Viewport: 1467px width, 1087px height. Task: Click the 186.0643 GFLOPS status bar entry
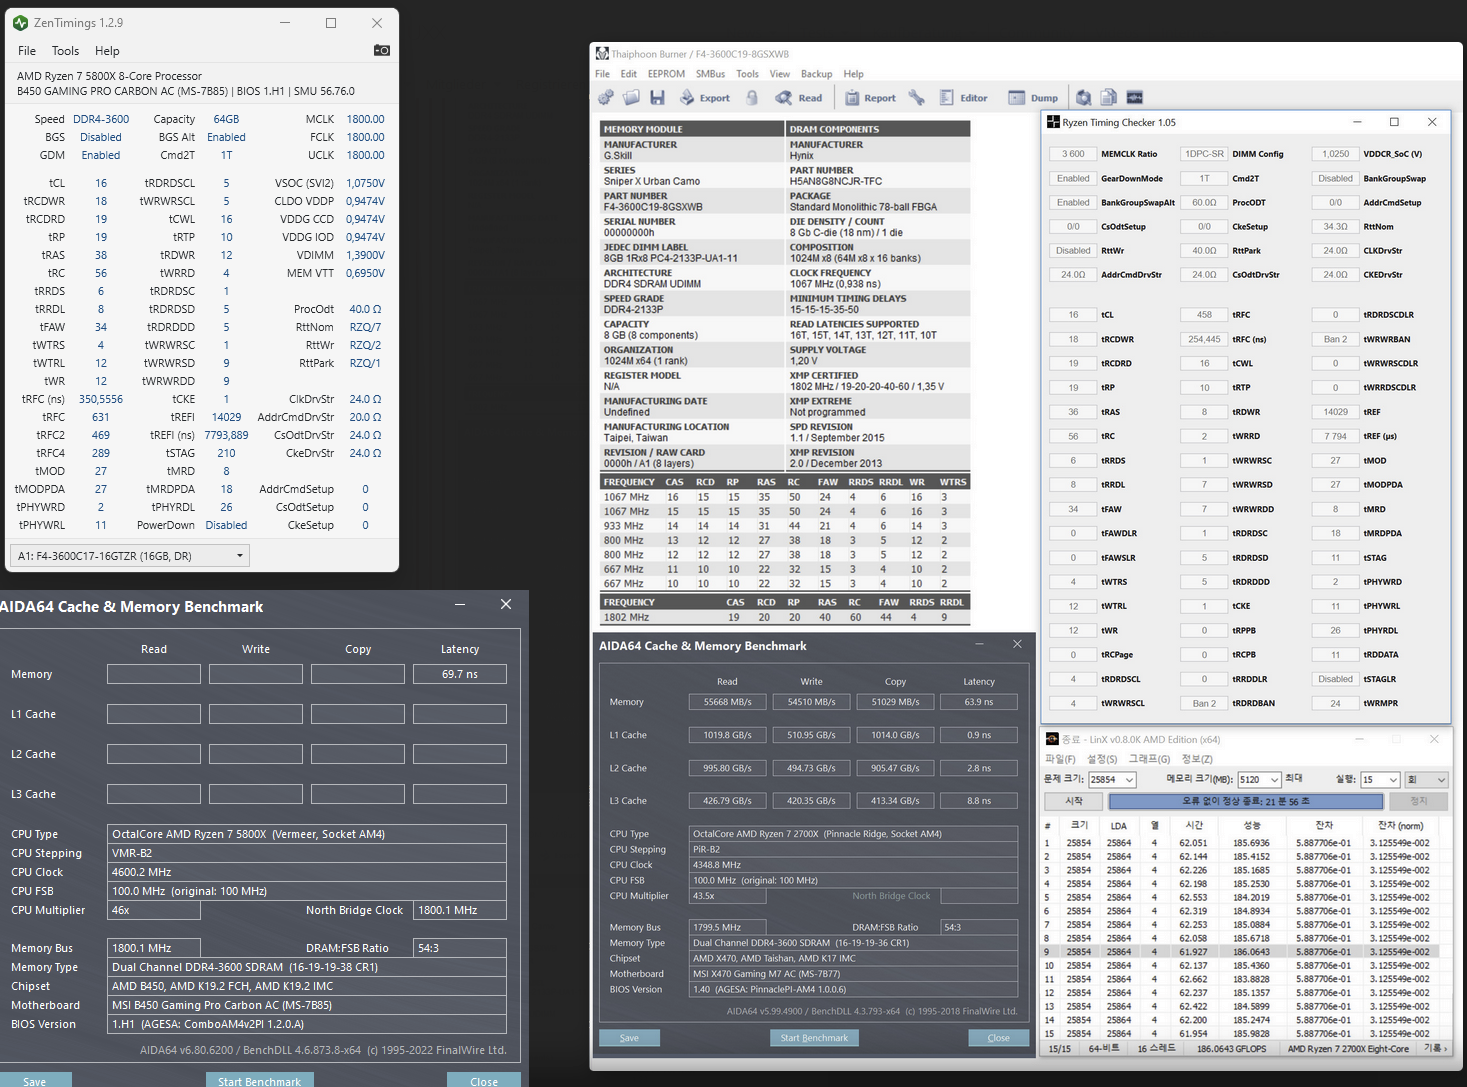(1231, 1048)
